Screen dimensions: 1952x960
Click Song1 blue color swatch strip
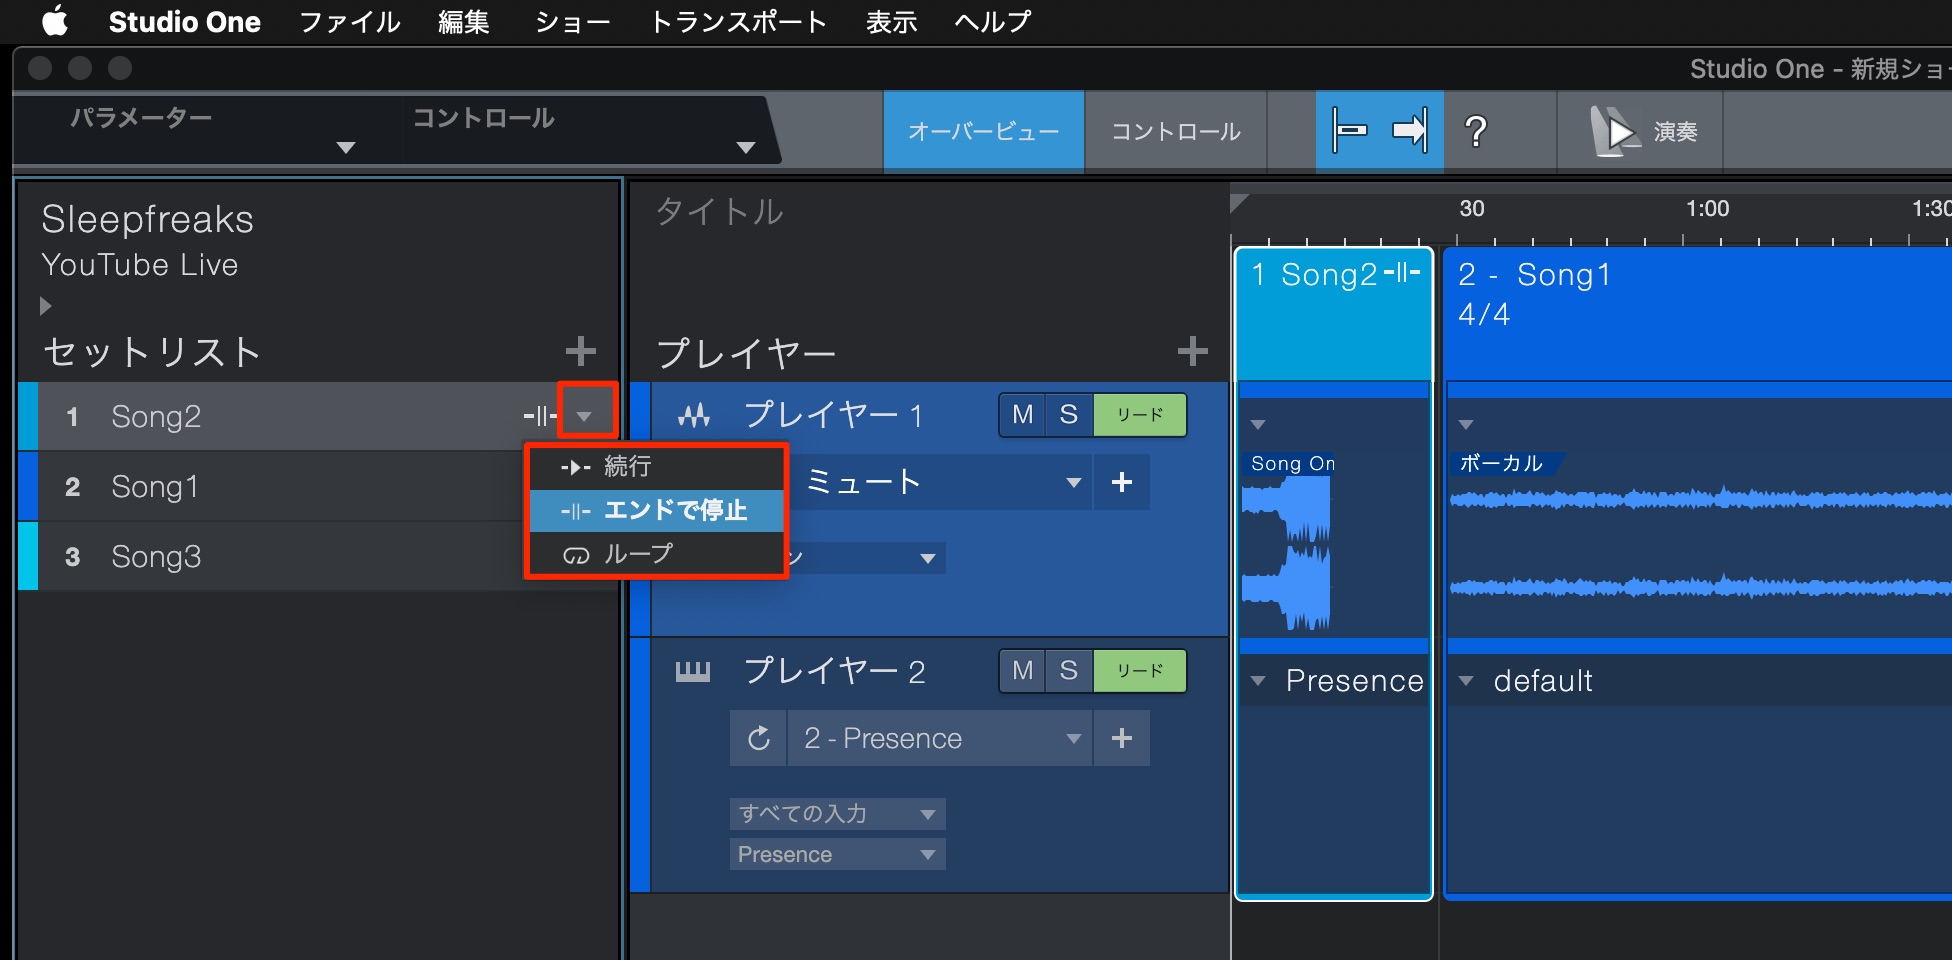click(28, 487)
